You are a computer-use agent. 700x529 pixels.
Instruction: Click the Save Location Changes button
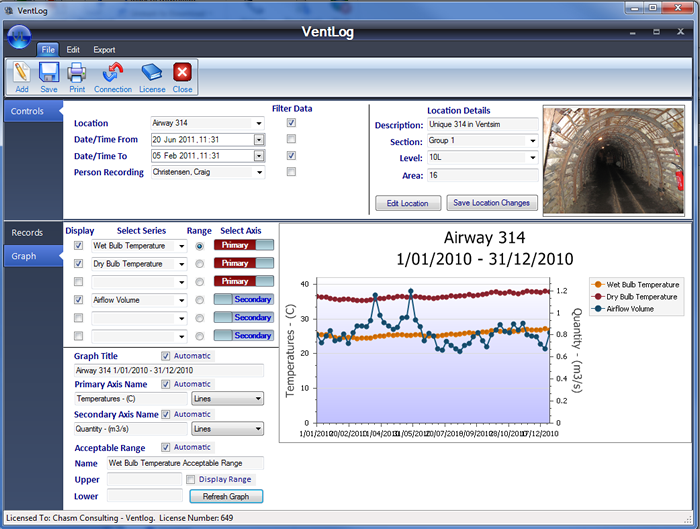click(x=492, y=203)
